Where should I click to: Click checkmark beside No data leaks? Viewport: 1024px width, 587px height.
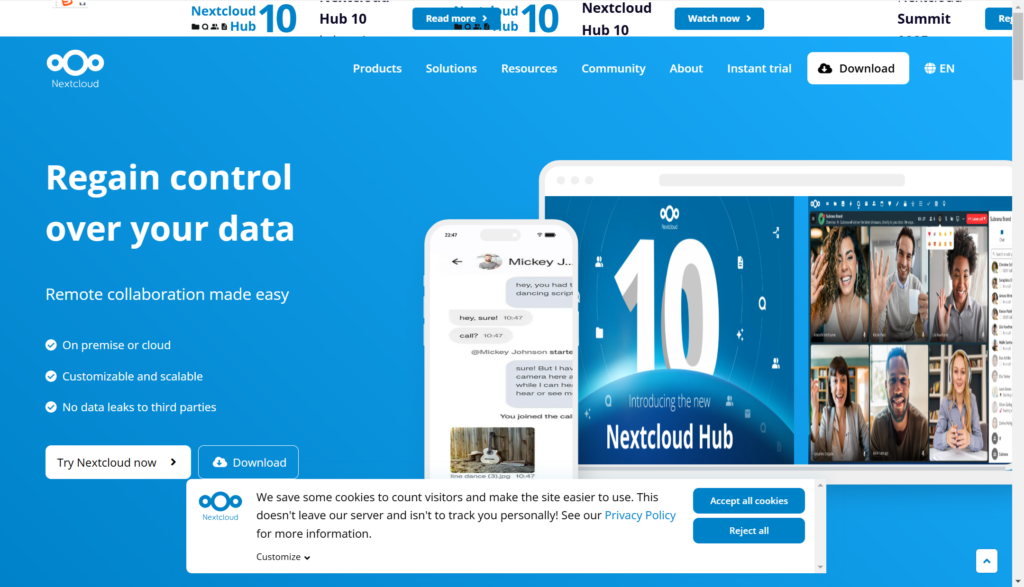tap(51, 407)
